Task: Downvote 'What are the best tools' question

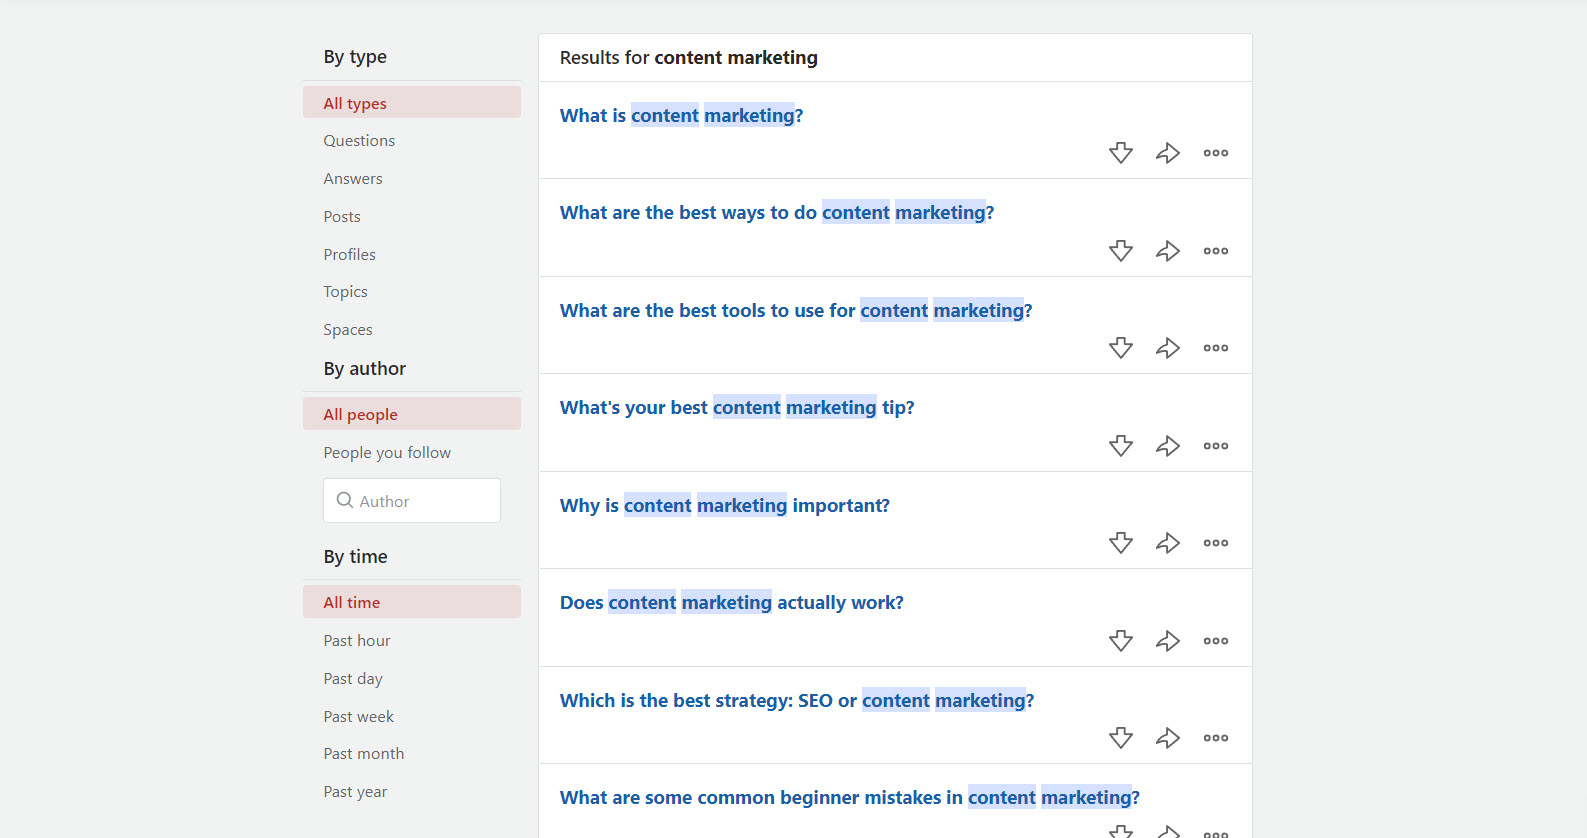Action: [x=1121, y=348]
